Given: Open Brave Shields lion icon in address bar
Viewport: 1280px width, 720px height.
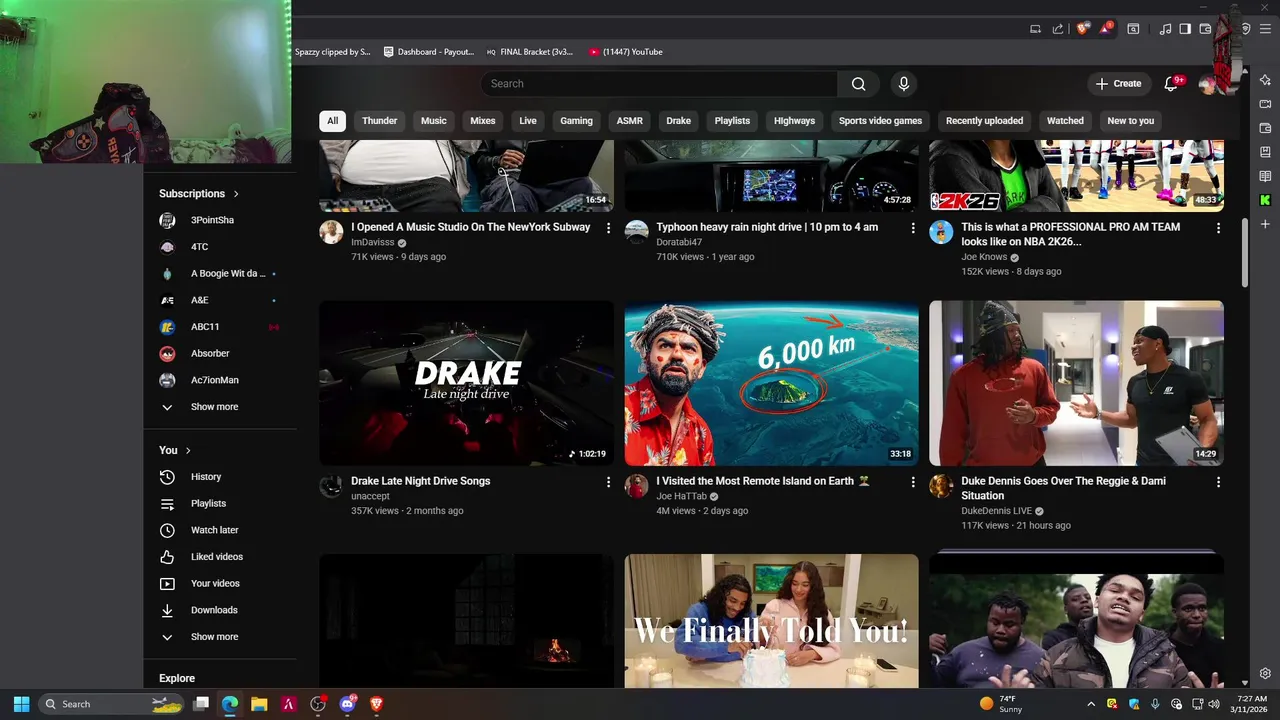Looking at the screenshot, I should tap(1082, 29).
